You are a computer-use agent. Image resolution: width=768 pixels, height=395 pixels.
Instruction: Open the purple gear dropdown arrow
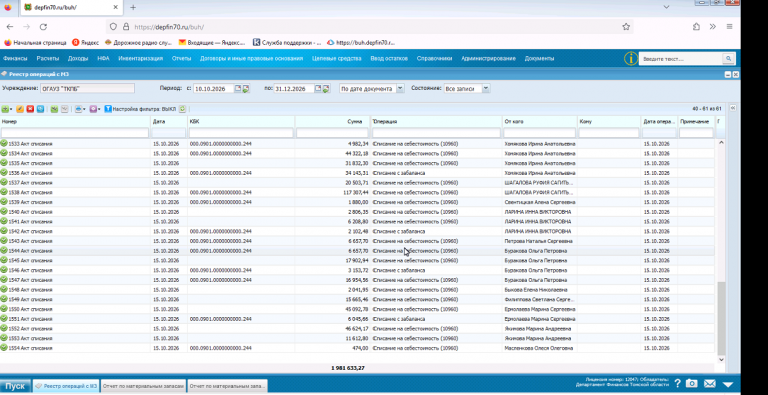click(x=99, y=109)
